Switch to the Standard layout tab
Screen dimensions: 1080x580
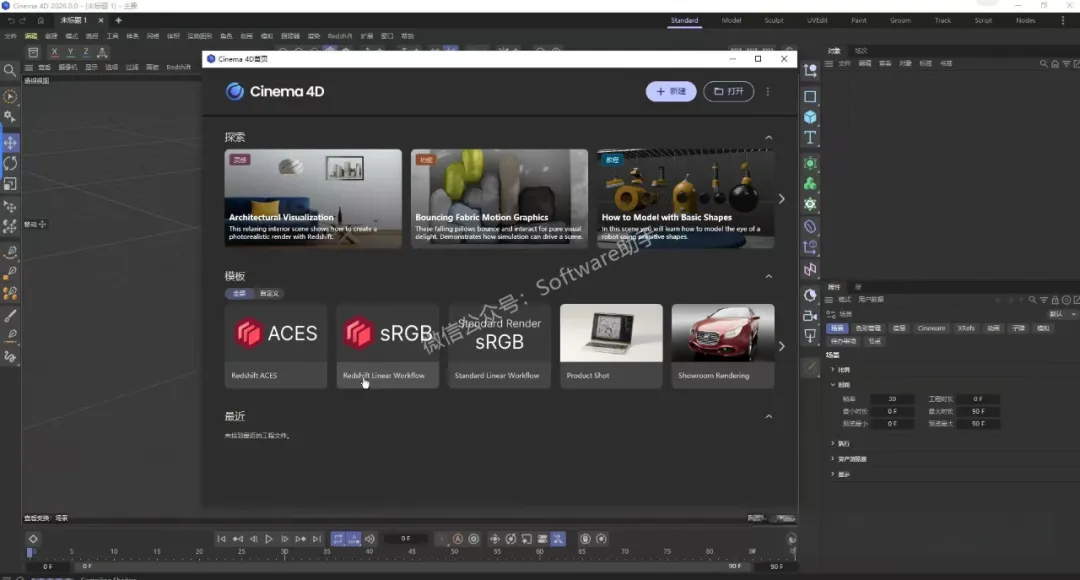click(685, 21)
